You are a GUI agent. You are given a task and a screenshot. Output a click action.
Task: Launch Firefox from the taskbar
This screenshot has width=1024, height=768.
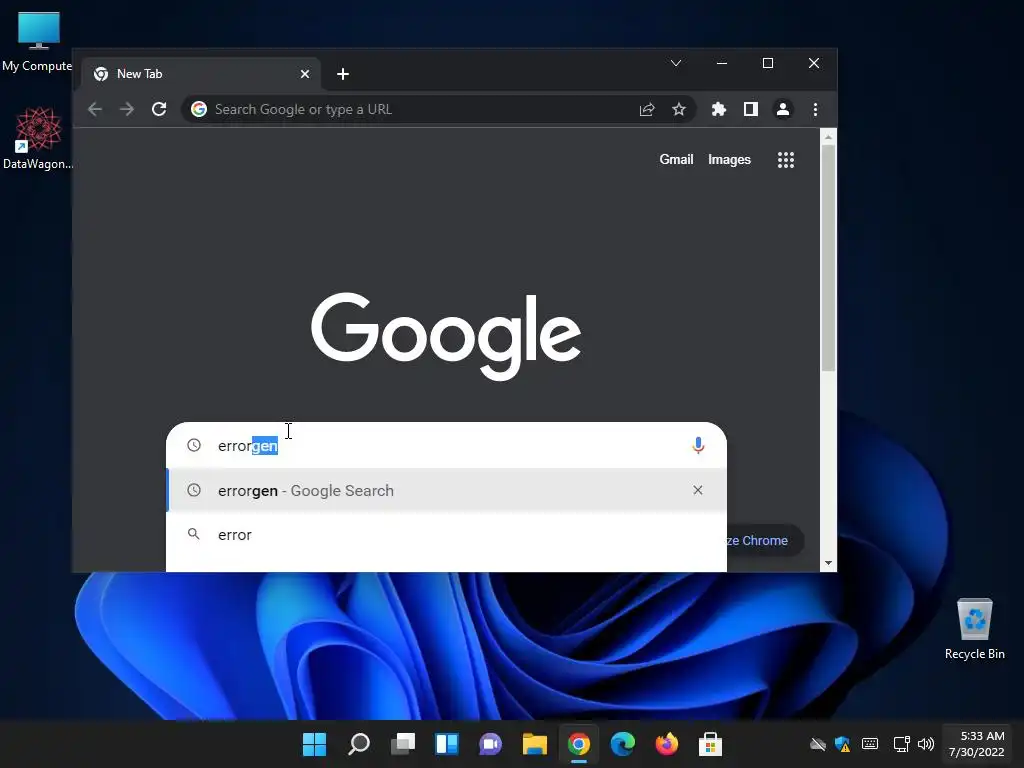coord(667,744)
